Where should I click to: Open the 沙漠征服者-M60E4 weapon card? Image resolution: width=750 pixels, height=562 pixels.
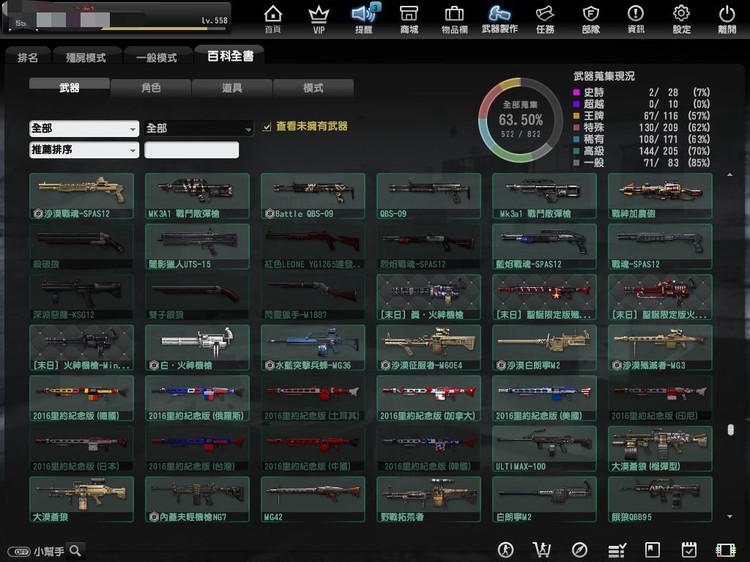click(429, 348)
